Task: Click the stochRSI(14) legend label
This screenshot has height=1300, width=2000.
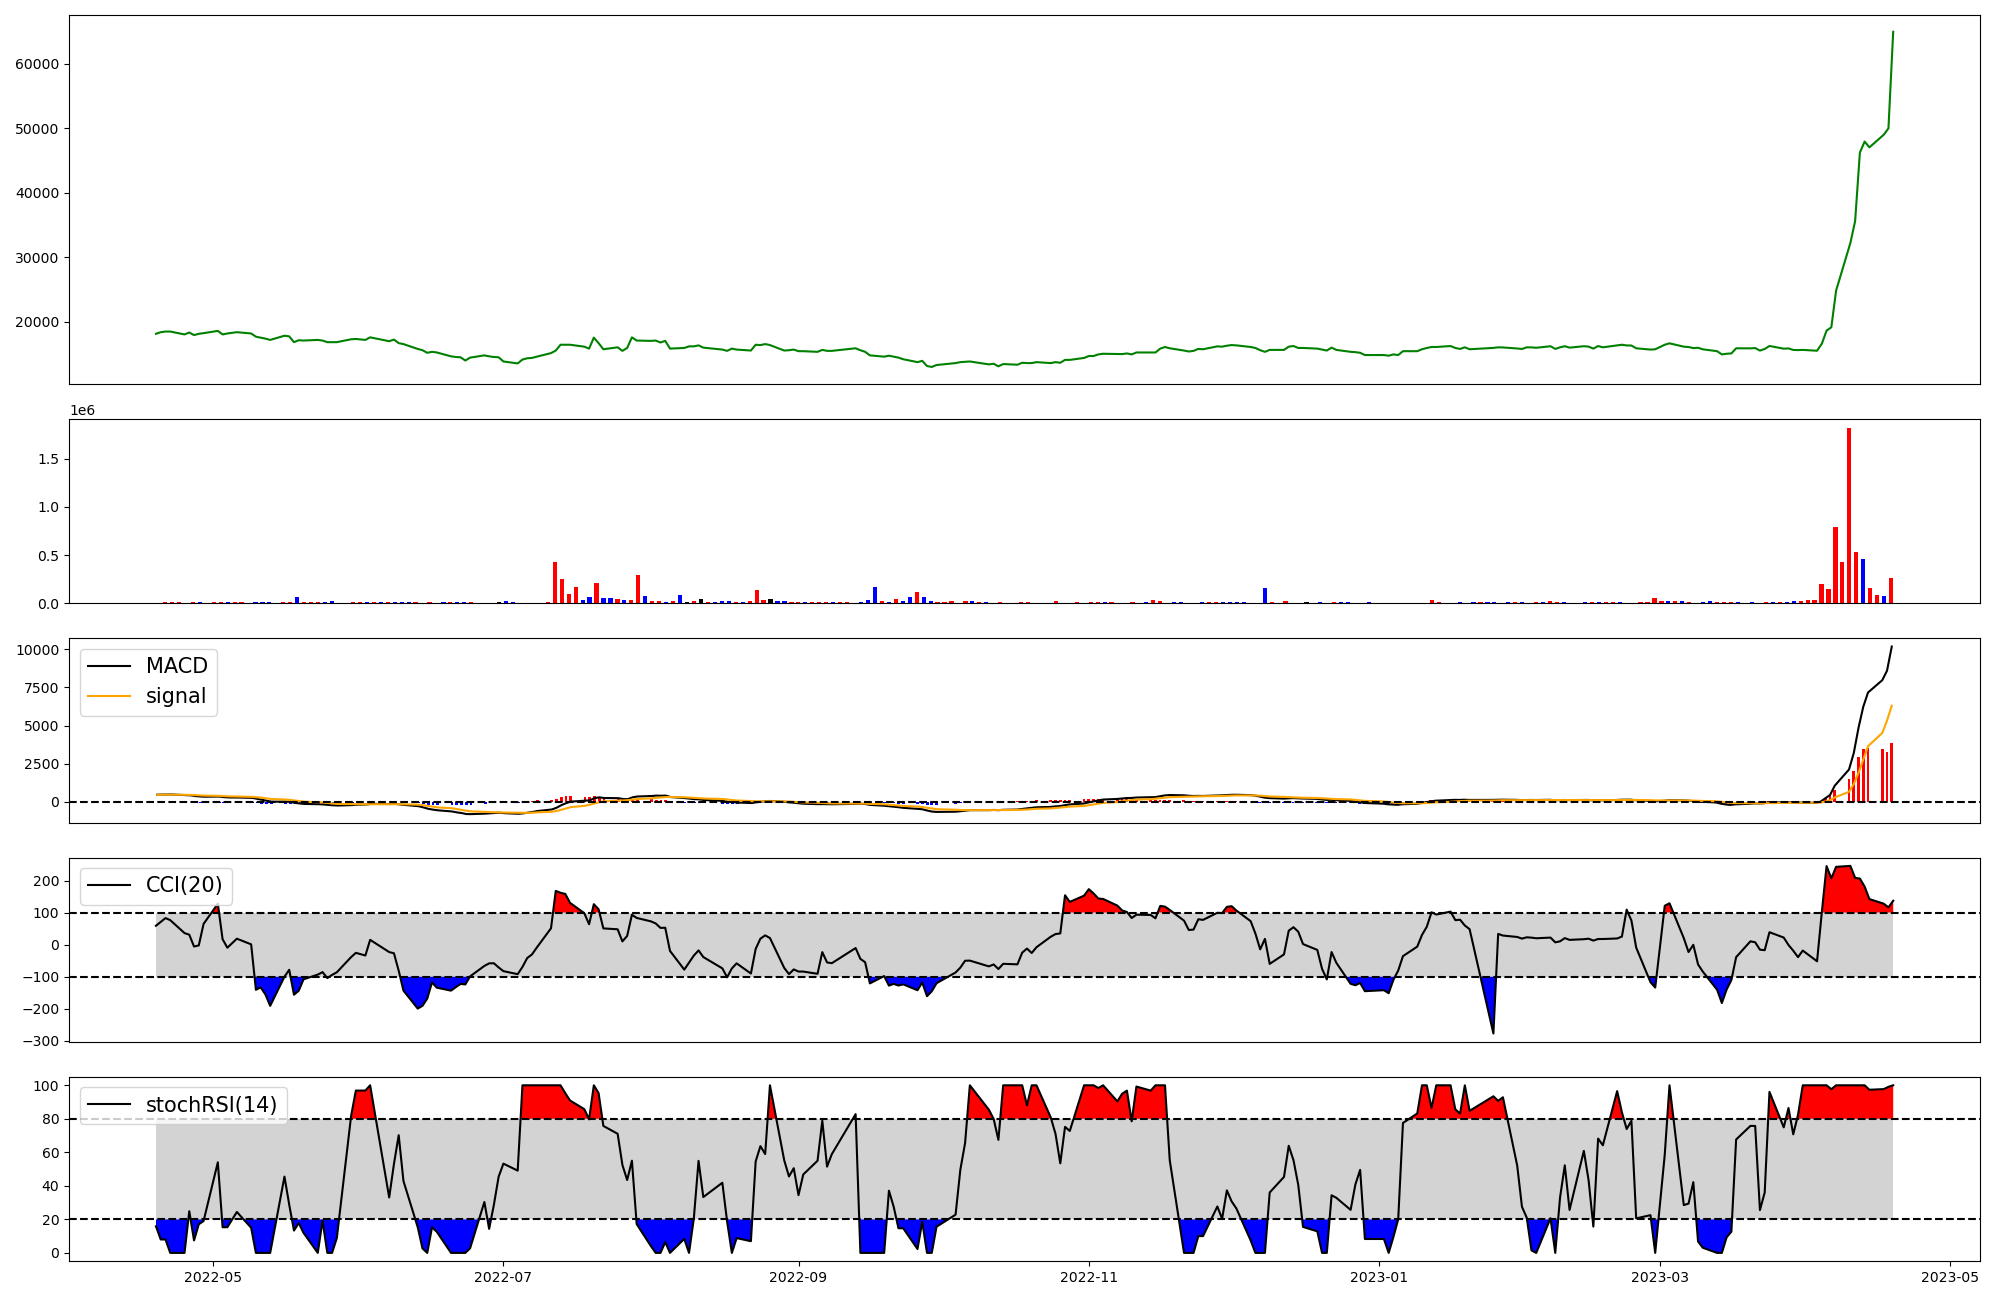Action: [x=211, y=1105]
